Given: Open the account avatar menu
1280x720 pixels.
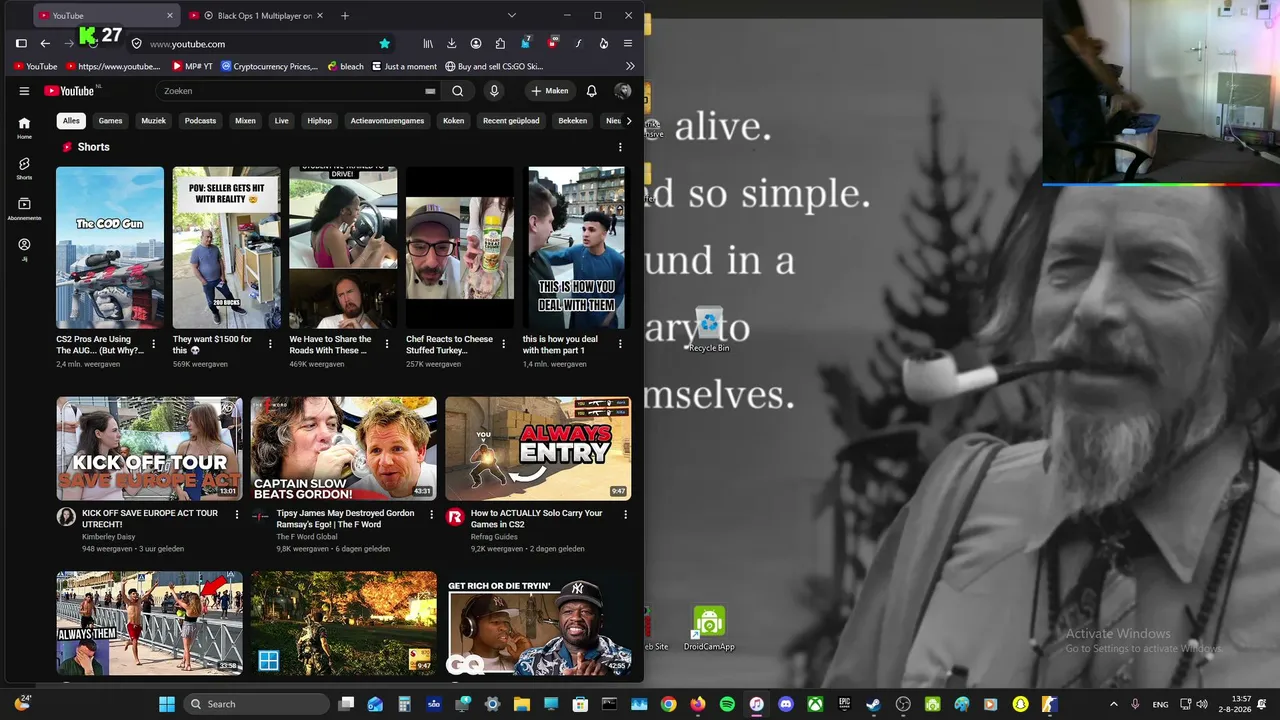Looking at the screenshot, I should coord(623,91).
